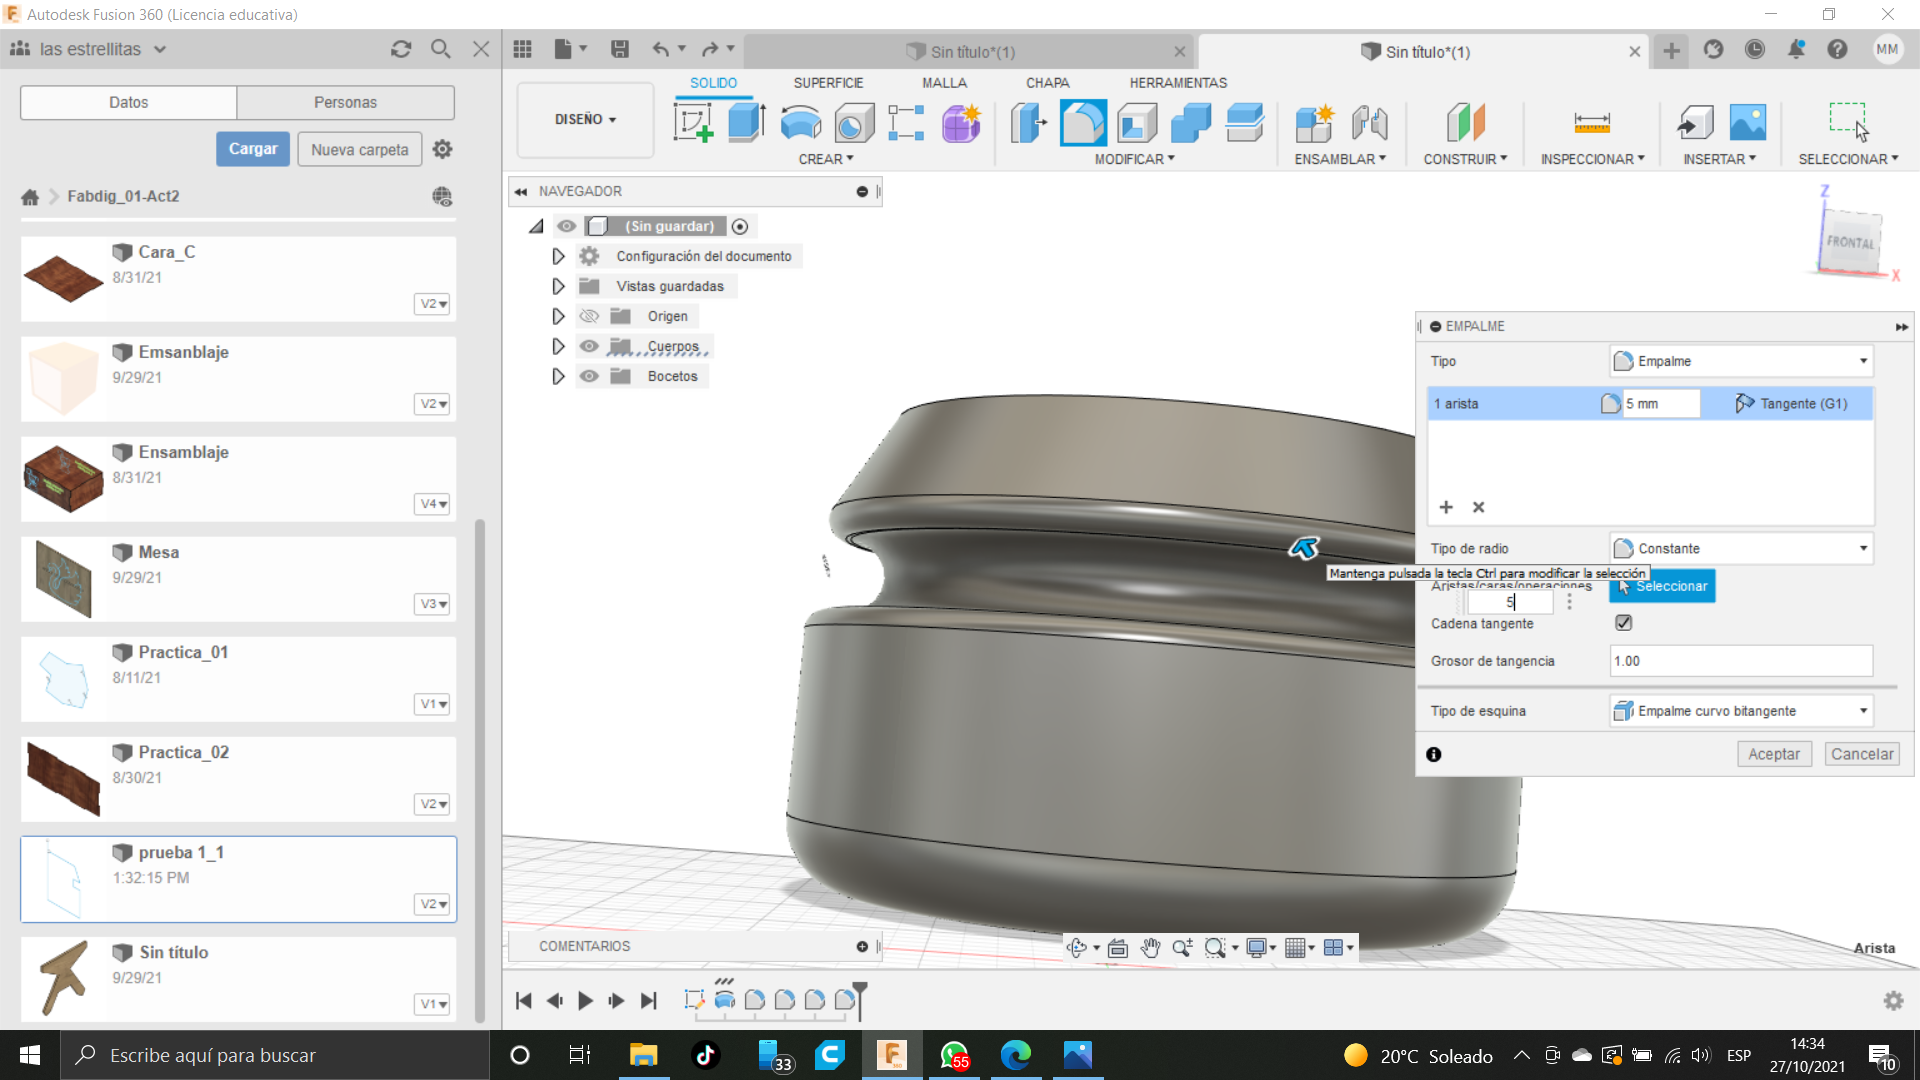Select the Shell tool icon
Screen dimensions: 1920x1080
(1137, 123)
